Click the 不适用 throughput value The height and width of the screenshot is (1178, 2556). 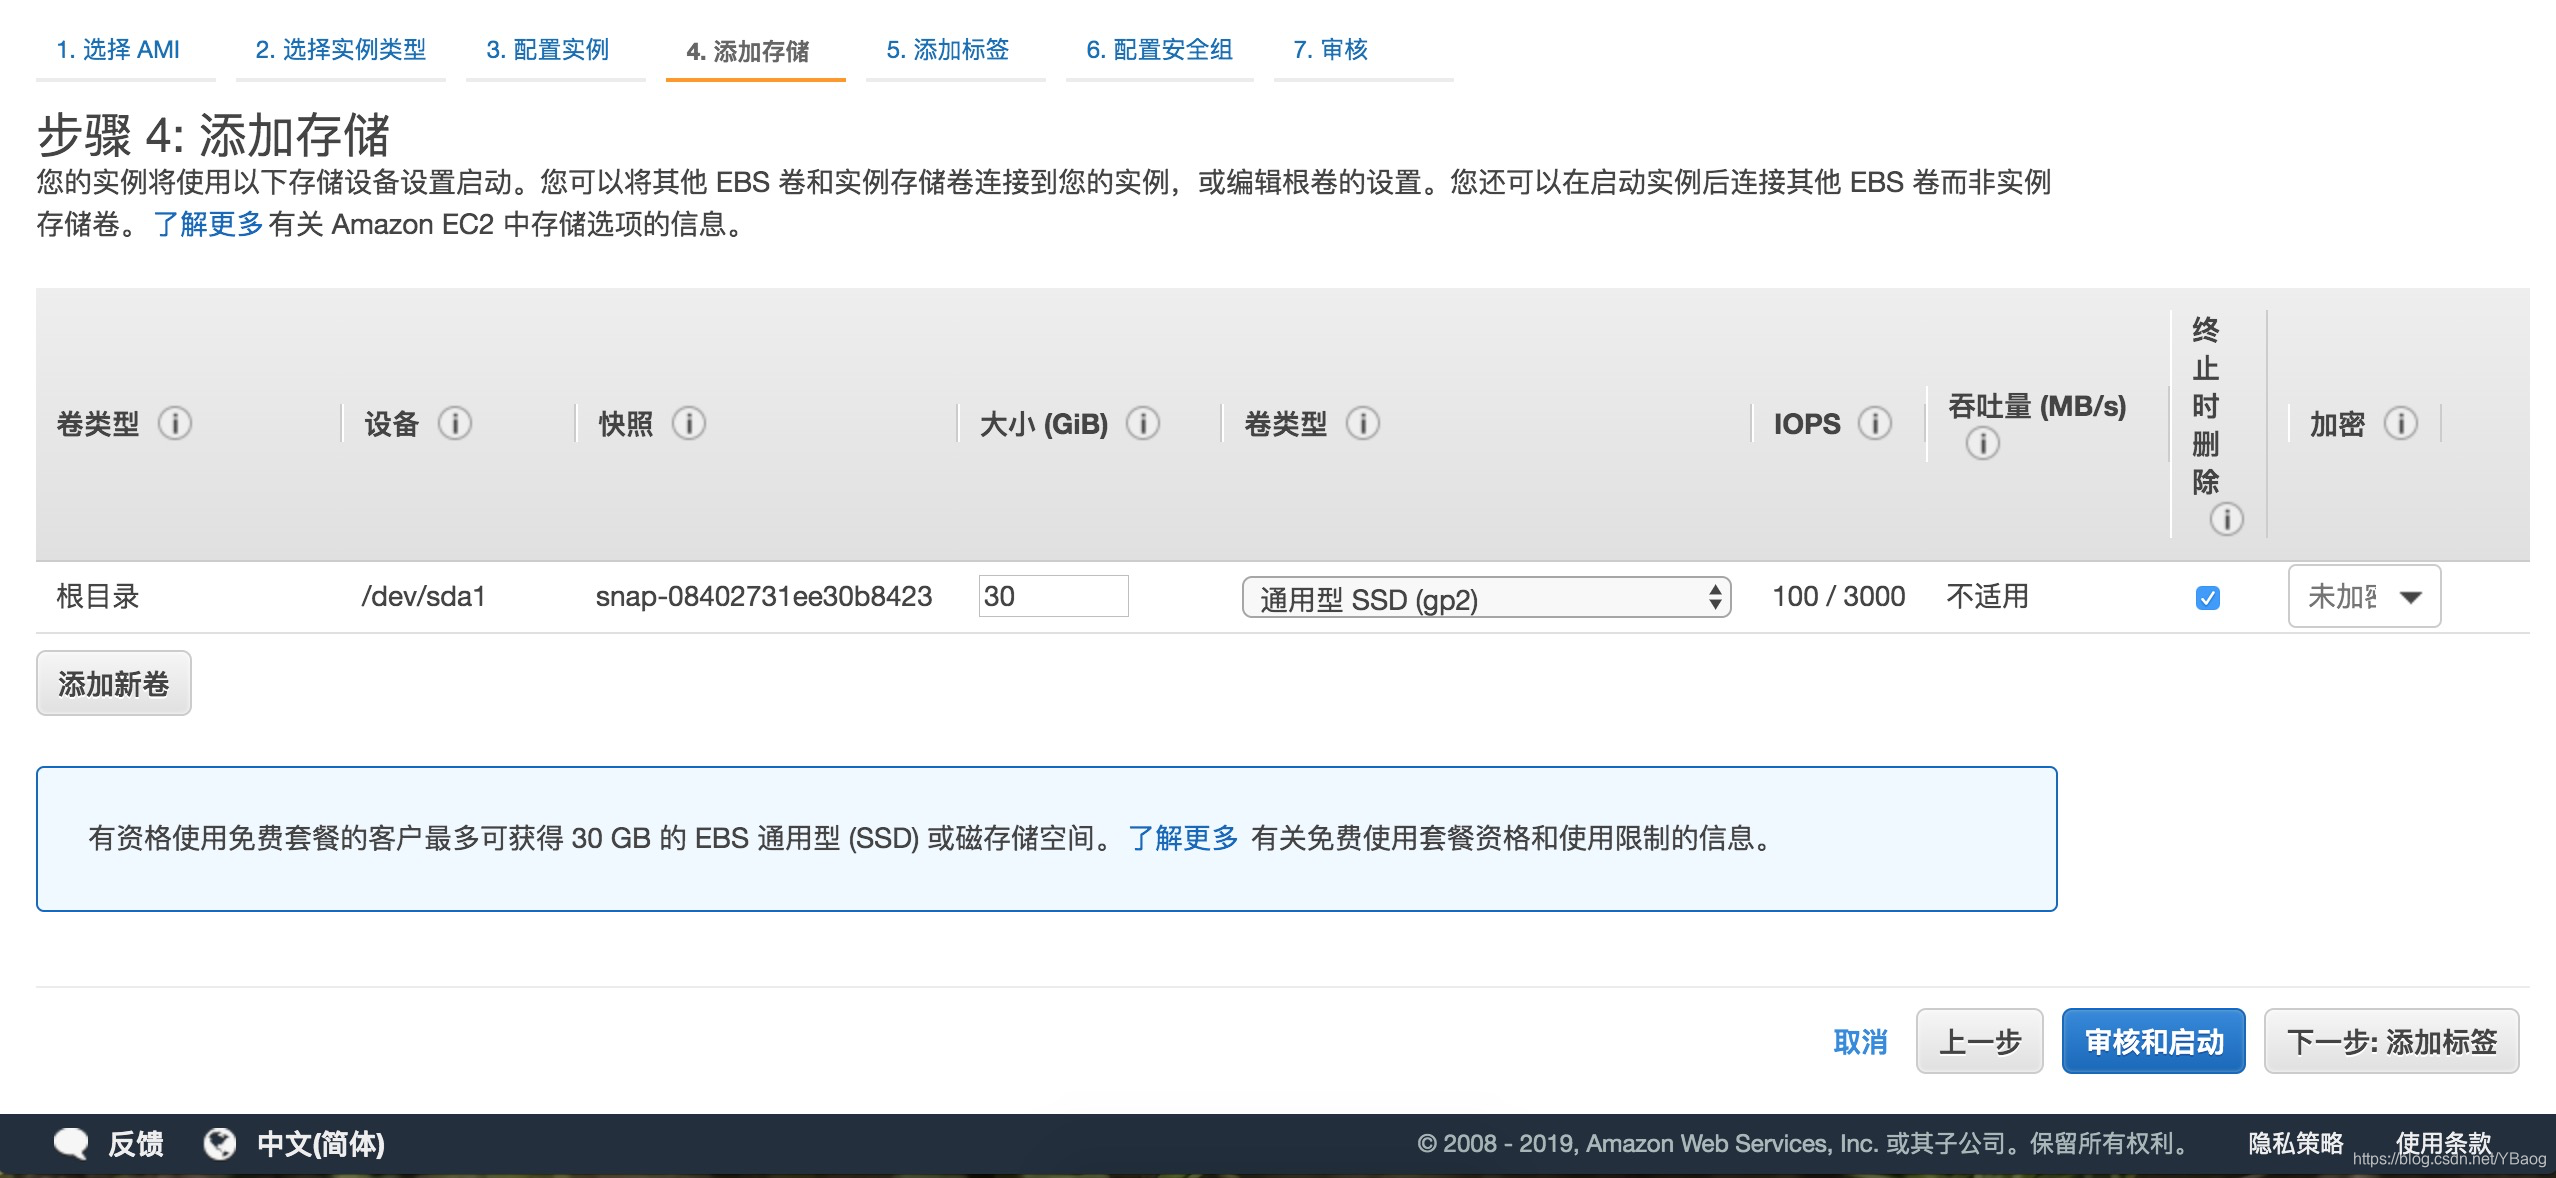point(1987,596)
